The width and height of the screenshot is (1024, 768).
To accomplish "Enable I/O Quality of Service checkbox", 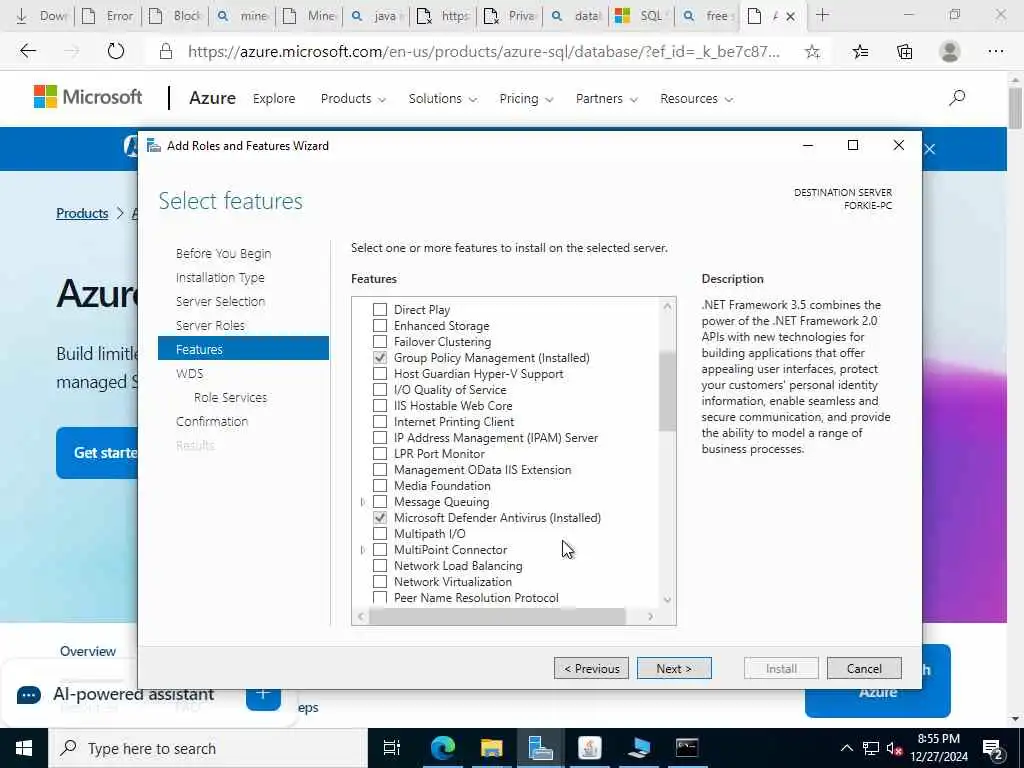I will (379, 389).
